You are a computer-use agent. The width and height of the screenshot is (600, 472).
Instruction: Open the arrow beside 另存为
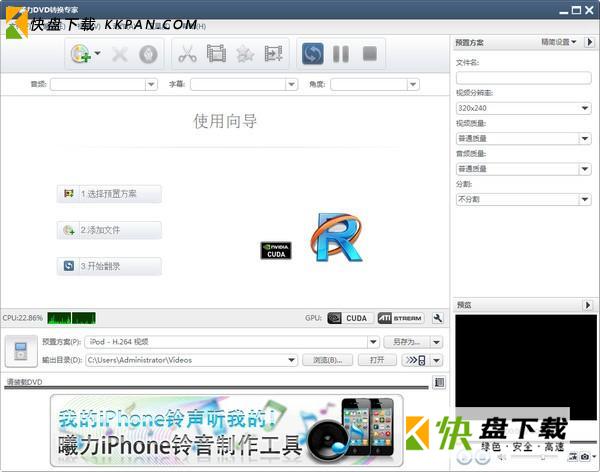(x=437, y=342)
